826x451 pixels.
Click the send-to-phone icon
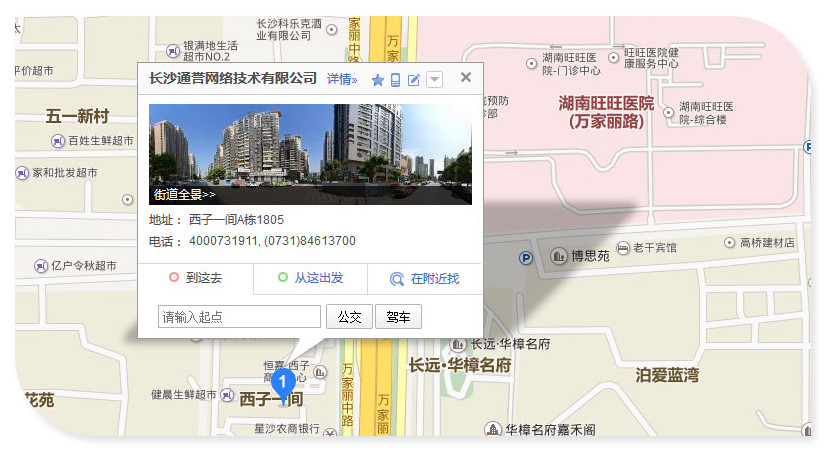(x=395, y=80)
